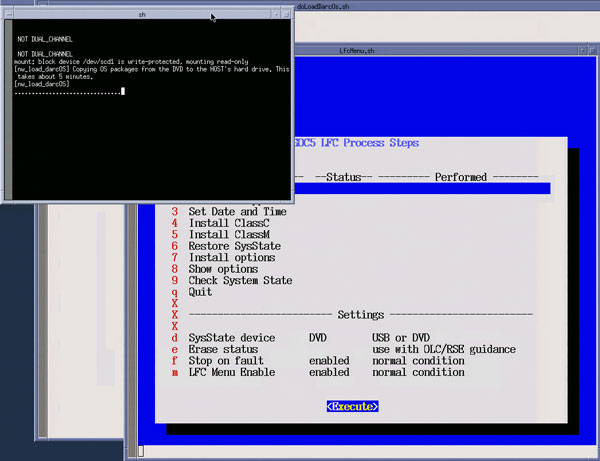
Task: Maximize the sh terminal window
Action: (x=284, y=13)
